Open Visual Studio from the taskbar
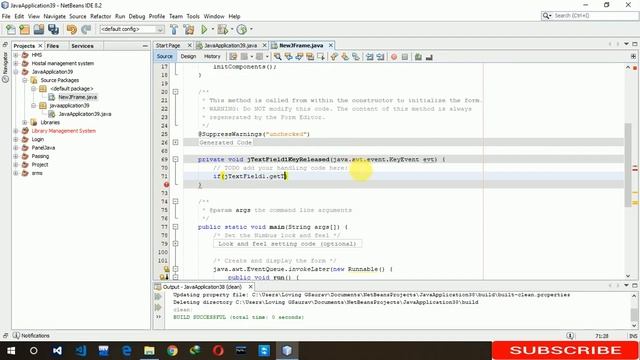Viewport: 640px width, 360px height. (x=57, y=351)
